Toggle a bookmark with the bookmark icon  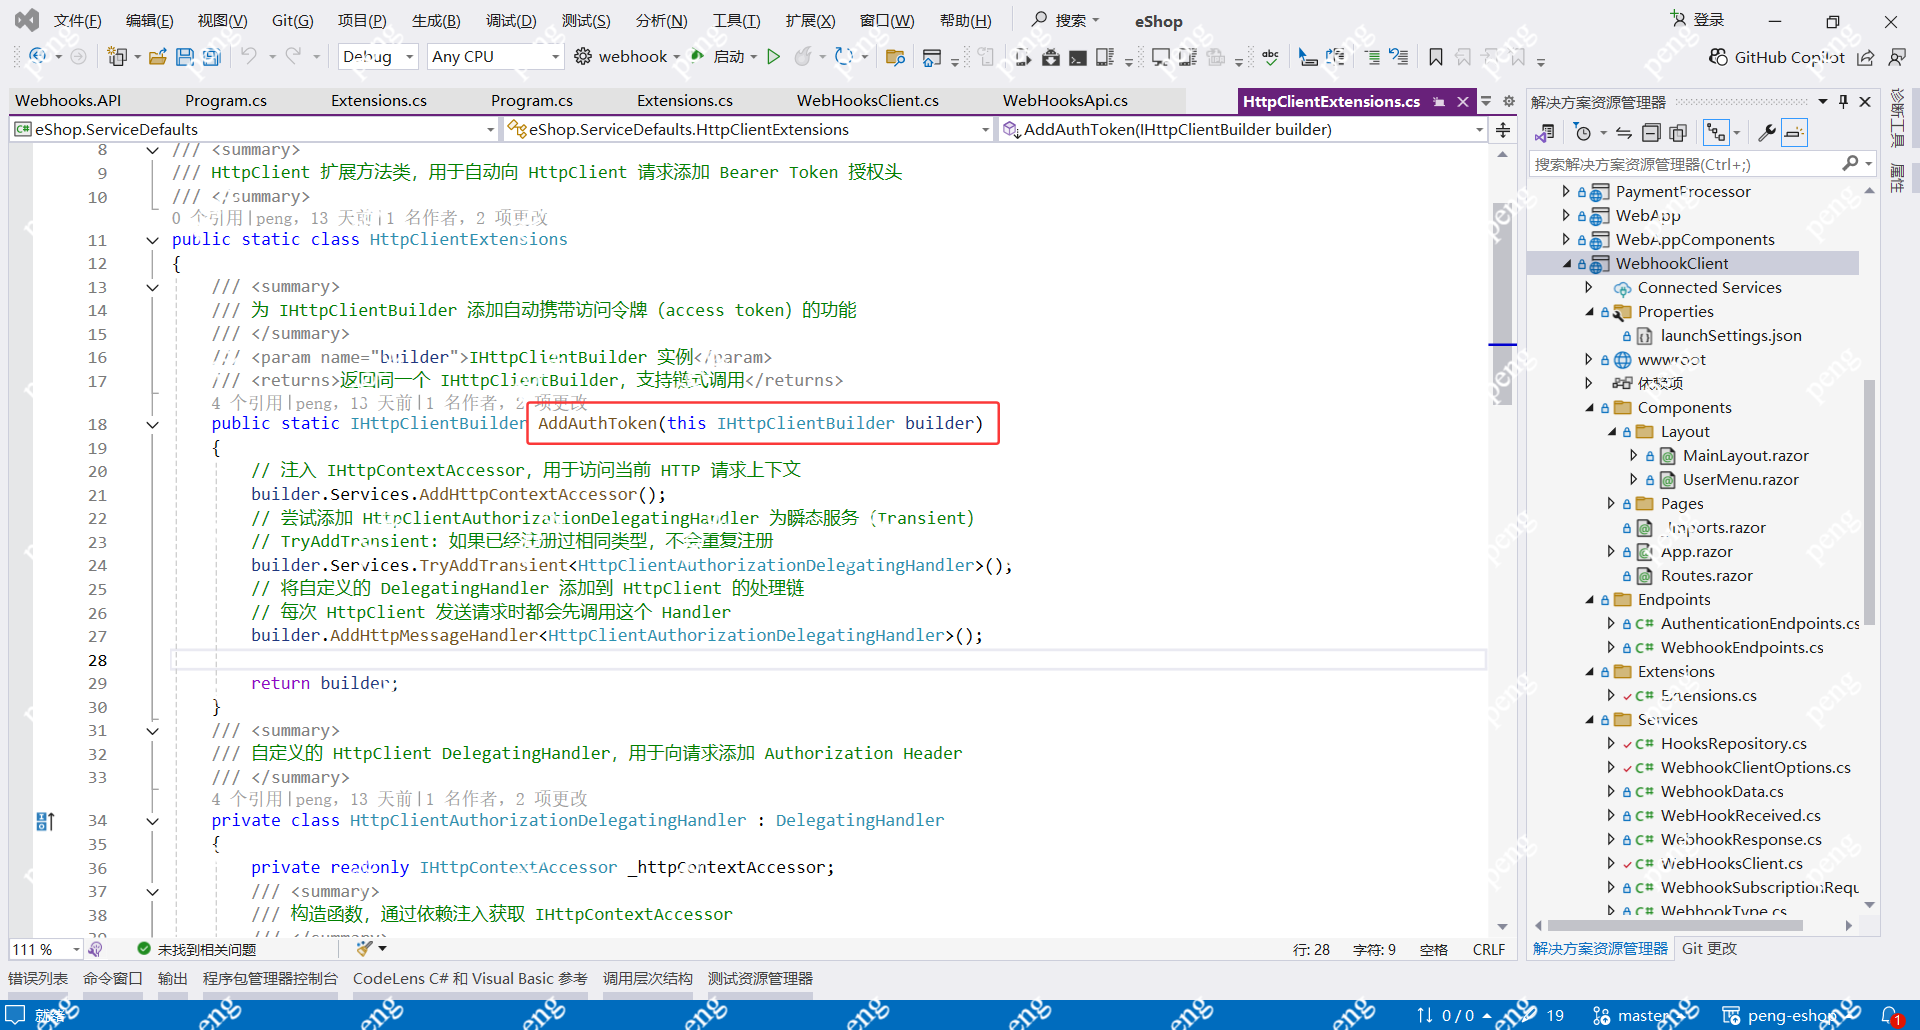point(1435,57)
